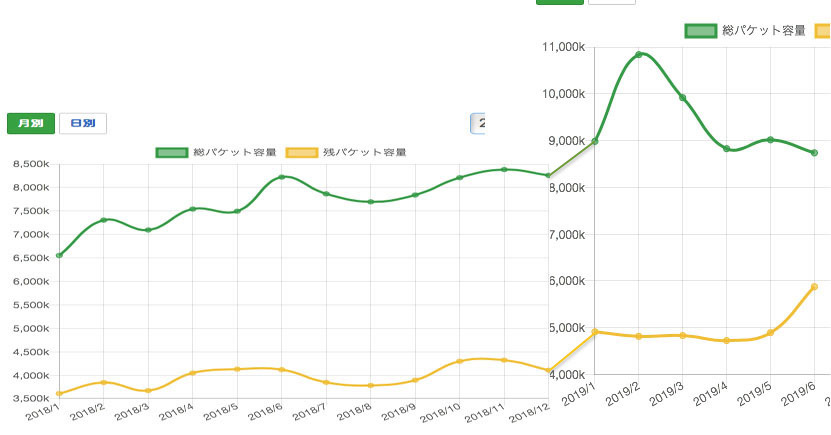Viewport: 831px width, 435px height.
Task: Select yellow data point for 2019/6
Action: click(814, 287)
